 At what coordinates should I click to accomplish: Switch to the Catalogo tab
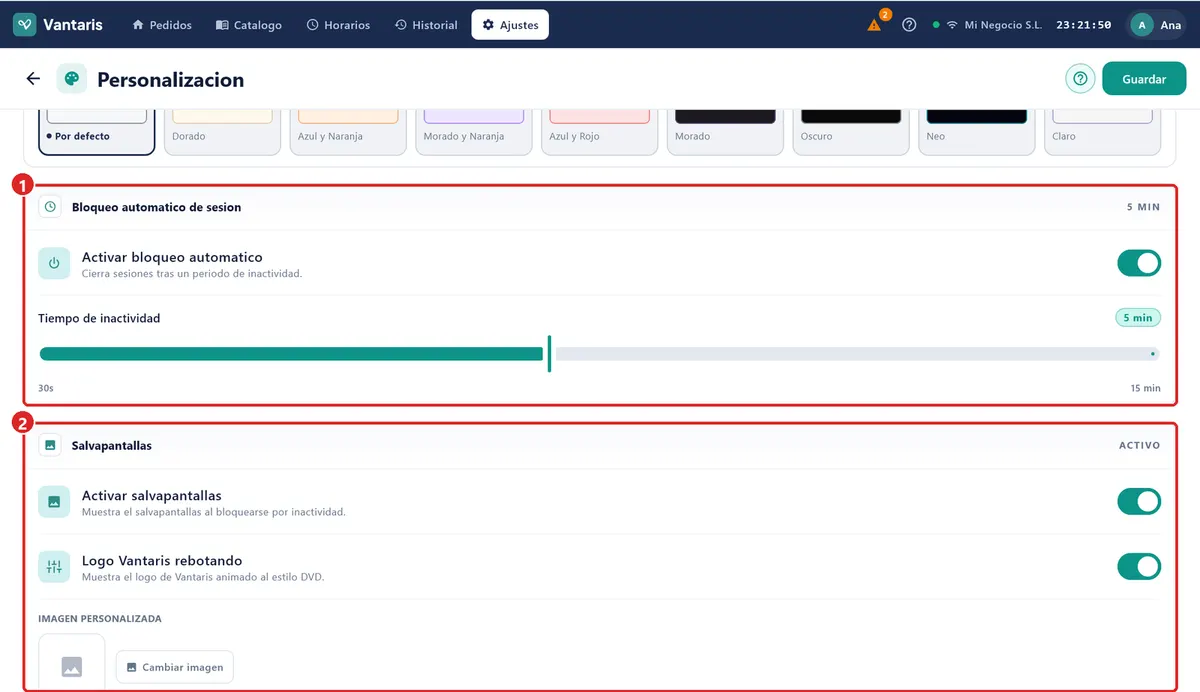pyautogui.click(x=249, y=25)
